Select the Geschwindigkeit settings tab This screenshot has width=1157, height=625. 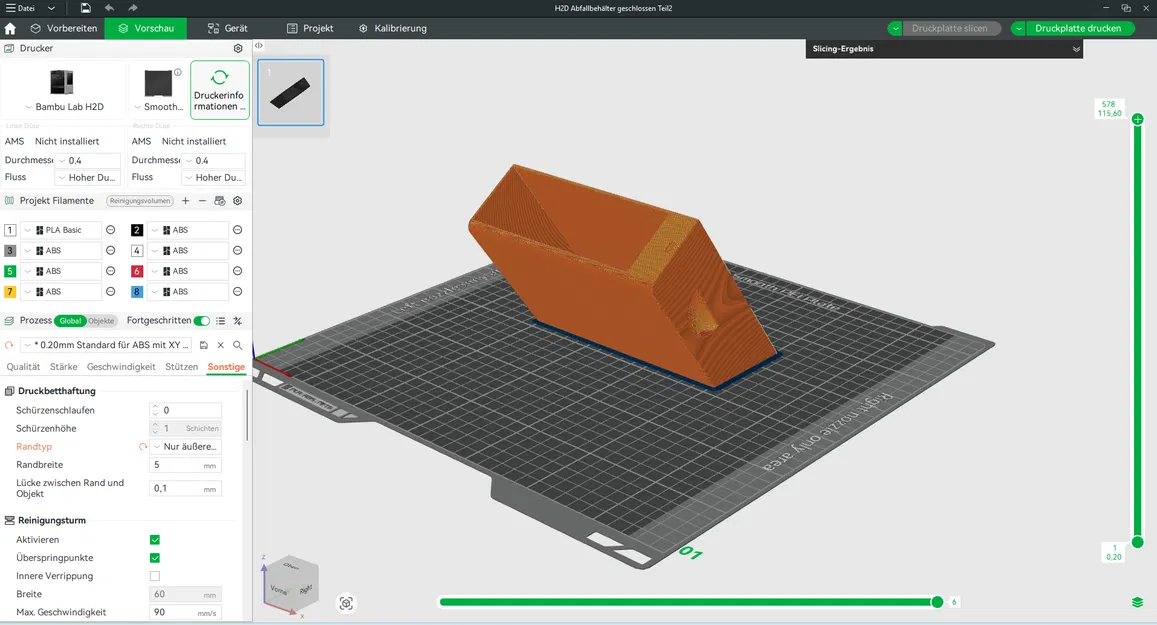coord(121,367)
